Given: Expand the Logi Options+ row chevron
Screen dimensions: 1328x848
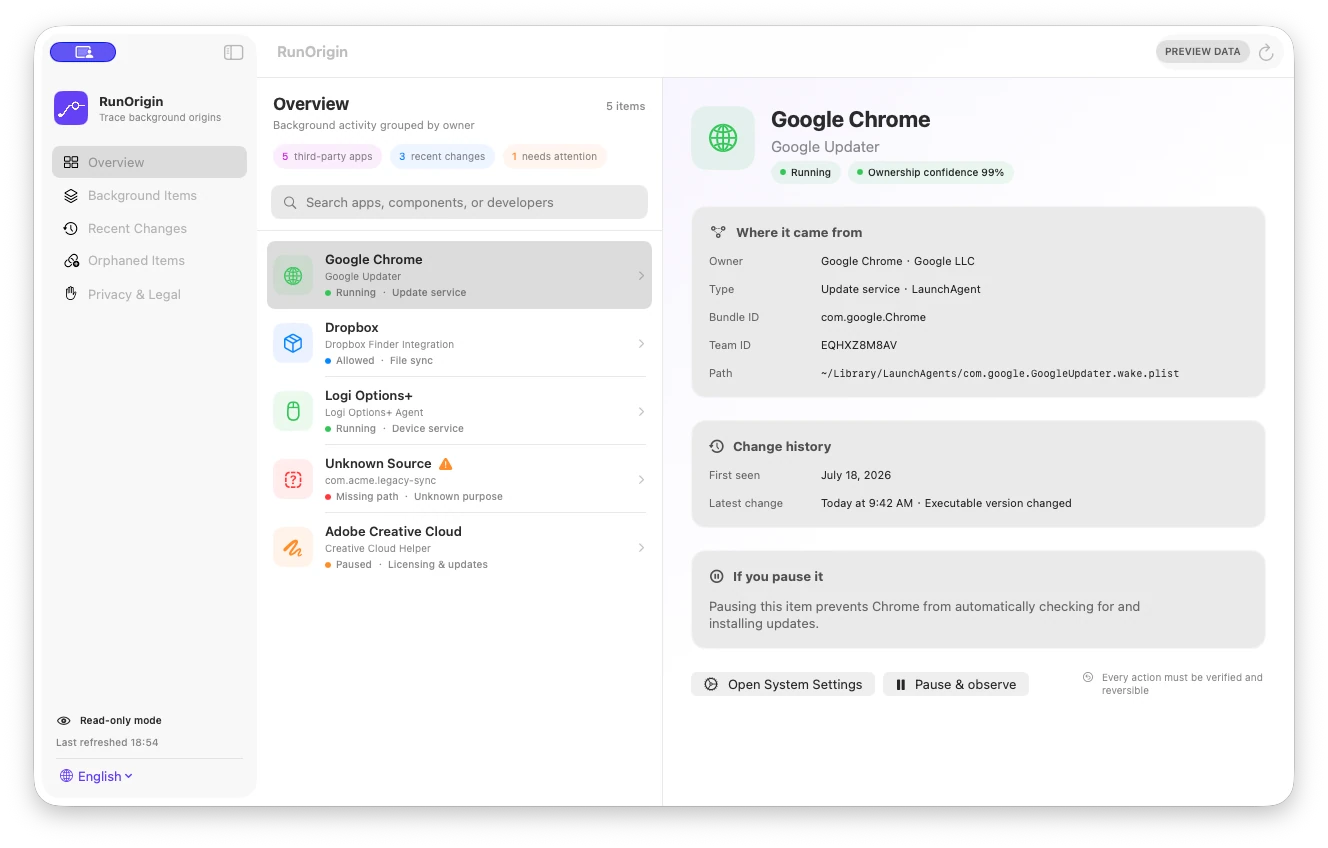Looking at the screenshot, I should (641, 411).
